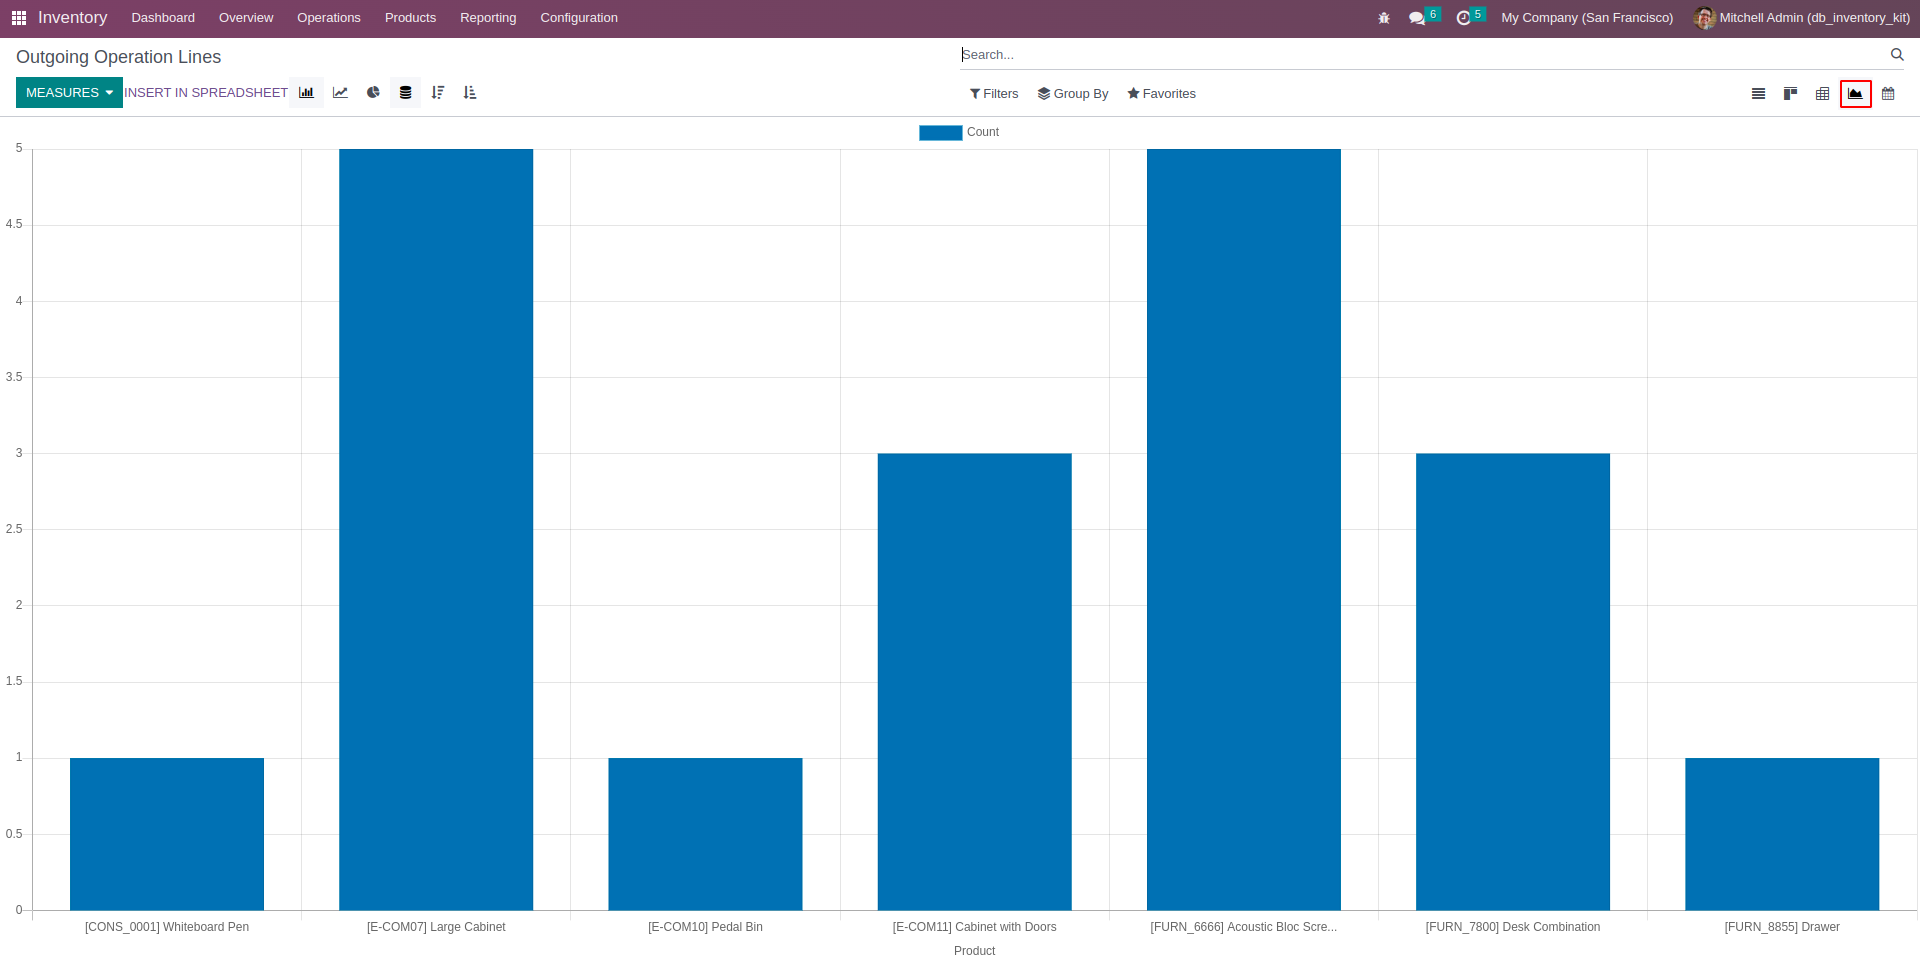
Task: Toggle the stacked chart option
Action: coord(405,93)
